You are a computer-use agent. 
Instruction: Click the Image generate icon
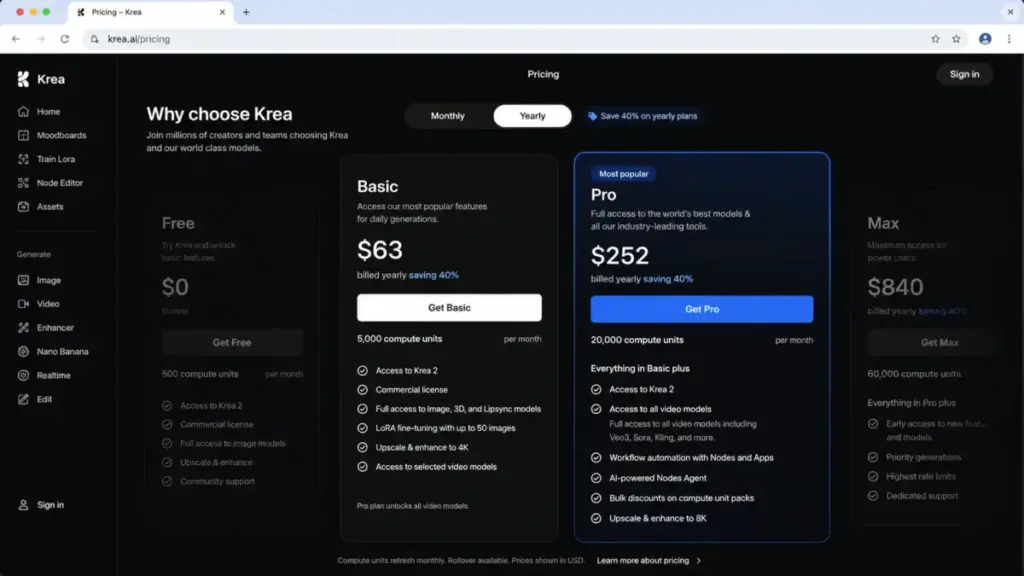24,280
